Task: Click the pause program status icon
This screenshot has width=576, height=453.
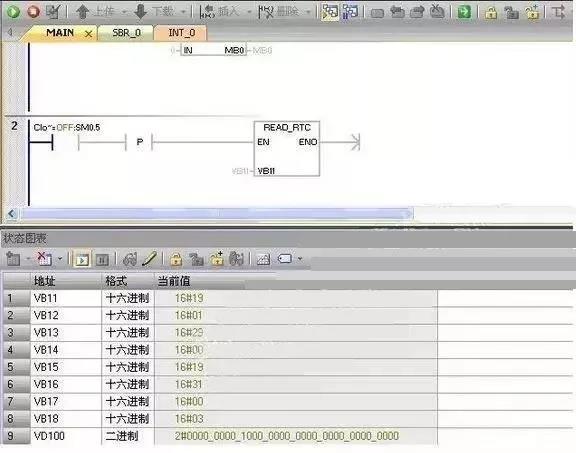Action: pos(350,12)
